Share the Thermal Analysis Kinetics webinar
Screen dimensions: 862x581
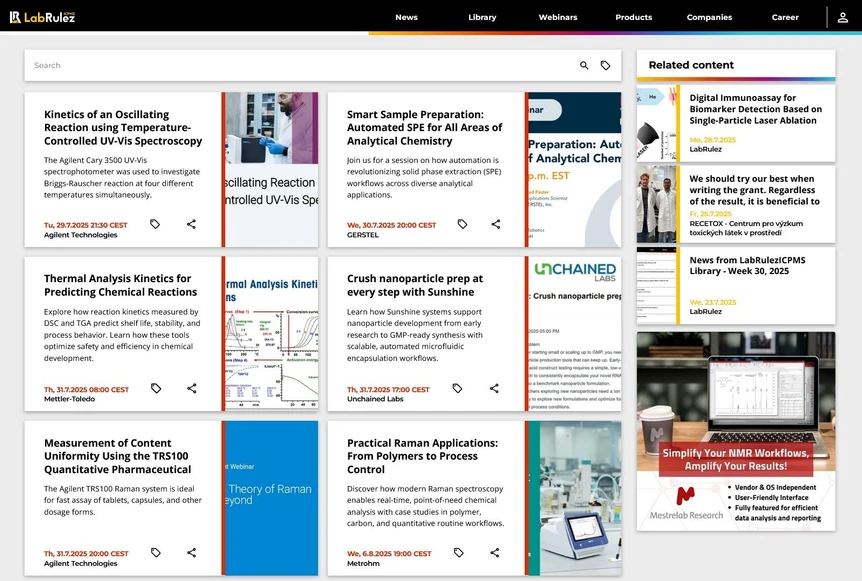[191, 388]
